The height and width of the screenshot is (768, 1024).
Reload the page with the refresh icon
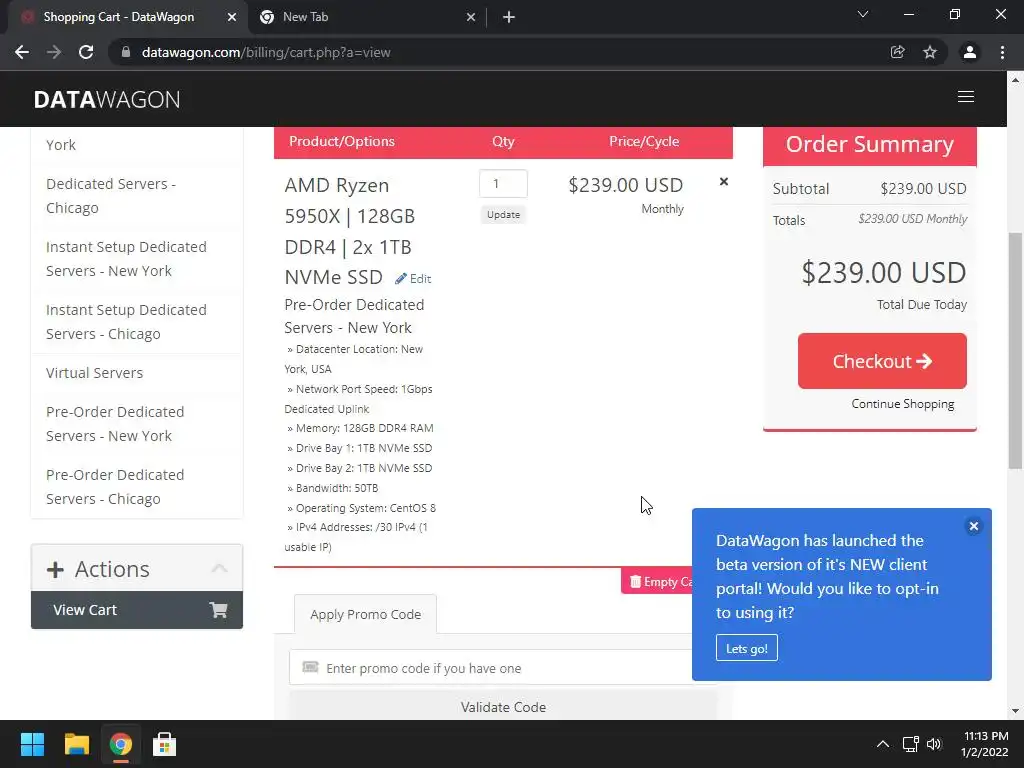86,52
